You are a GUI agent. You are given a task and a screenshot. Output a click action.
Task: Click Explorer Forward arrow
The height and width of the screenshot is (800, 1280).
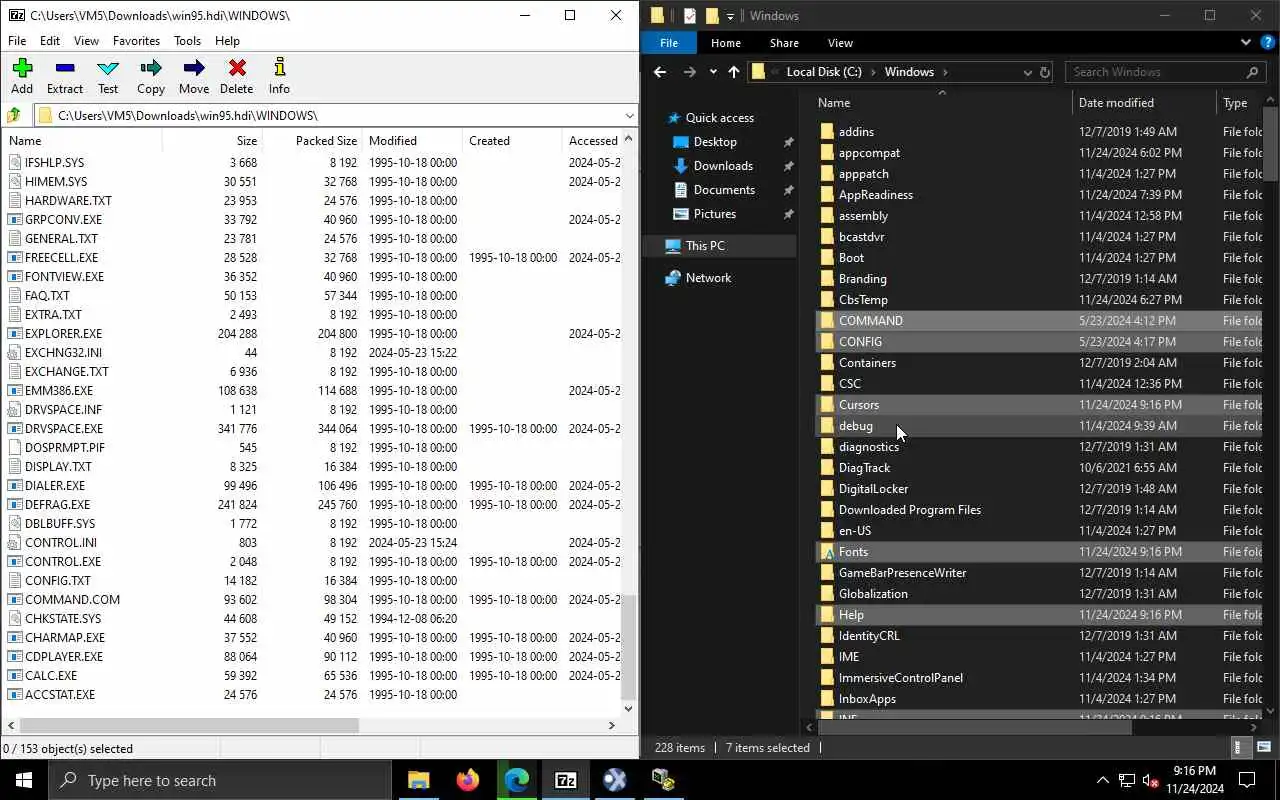click(689, 72)
